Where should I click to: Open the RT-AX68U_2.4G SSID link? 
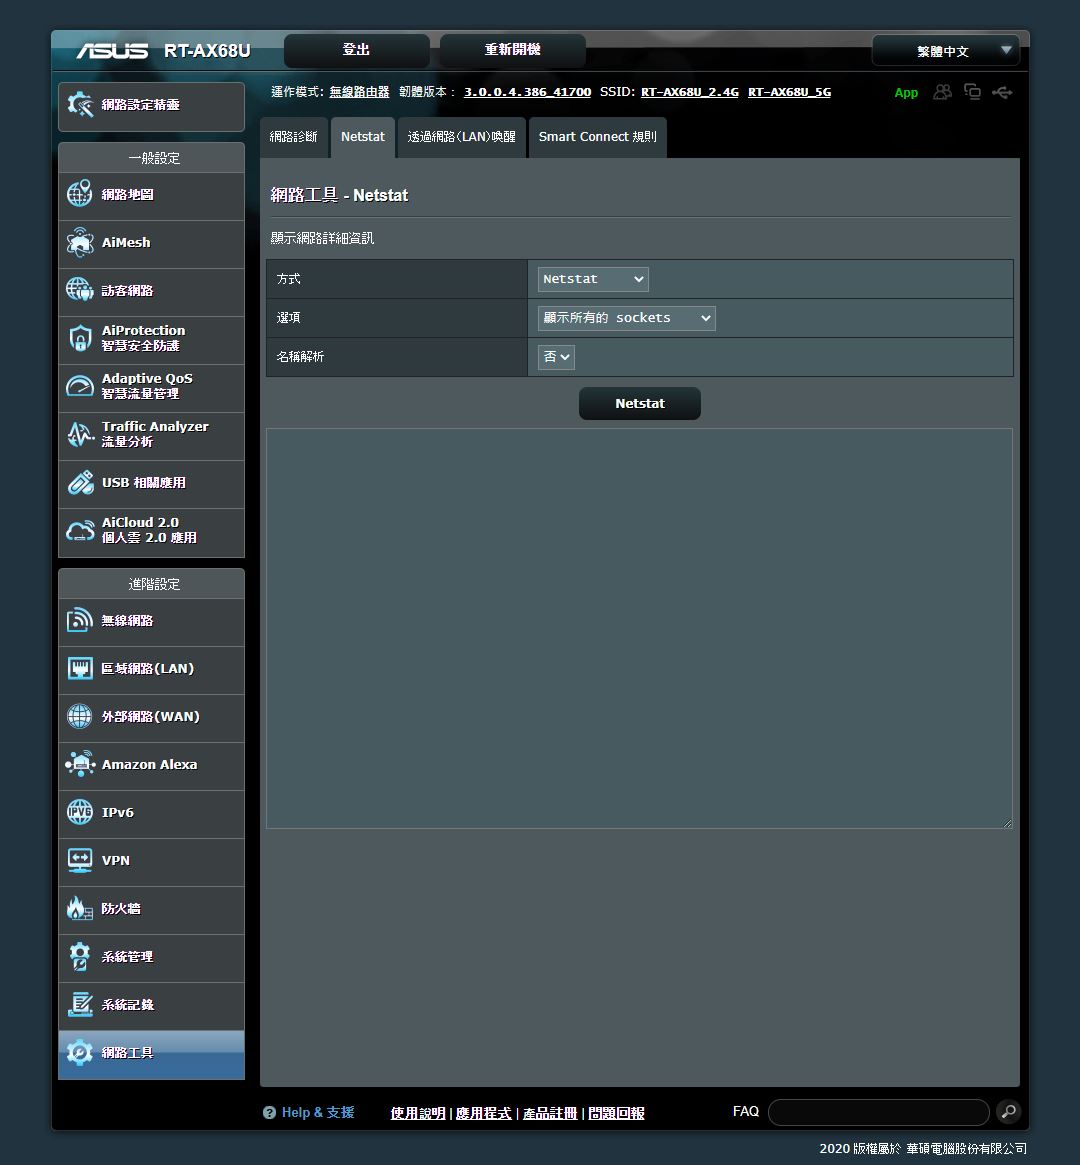(690, 92)
